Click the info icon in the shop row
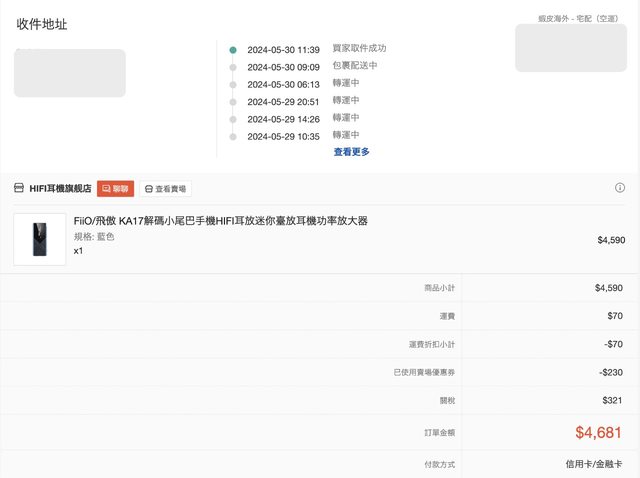 click(x=620, y=188)
